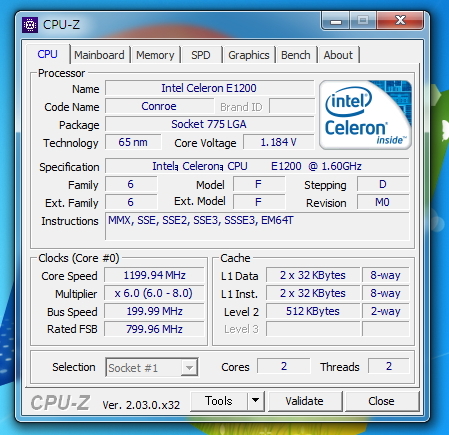Click the CPU-Z app icon in title bar
The image size is (449, 435).
[x=30, y=25]
